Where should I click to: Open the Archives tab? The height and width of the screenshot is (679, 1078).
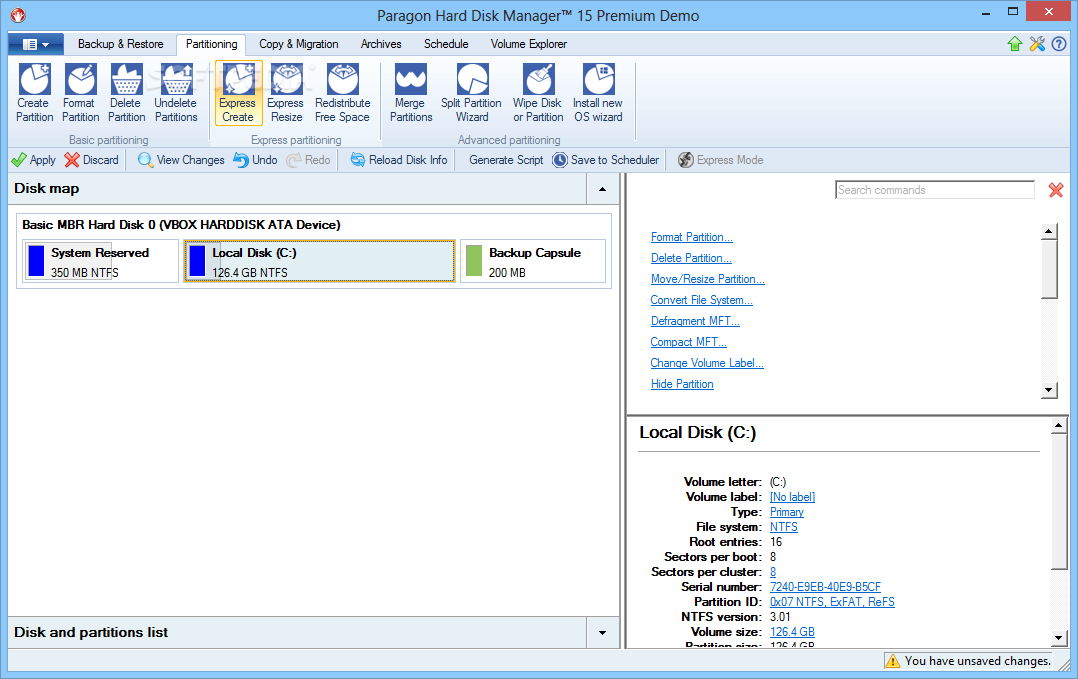381,44
